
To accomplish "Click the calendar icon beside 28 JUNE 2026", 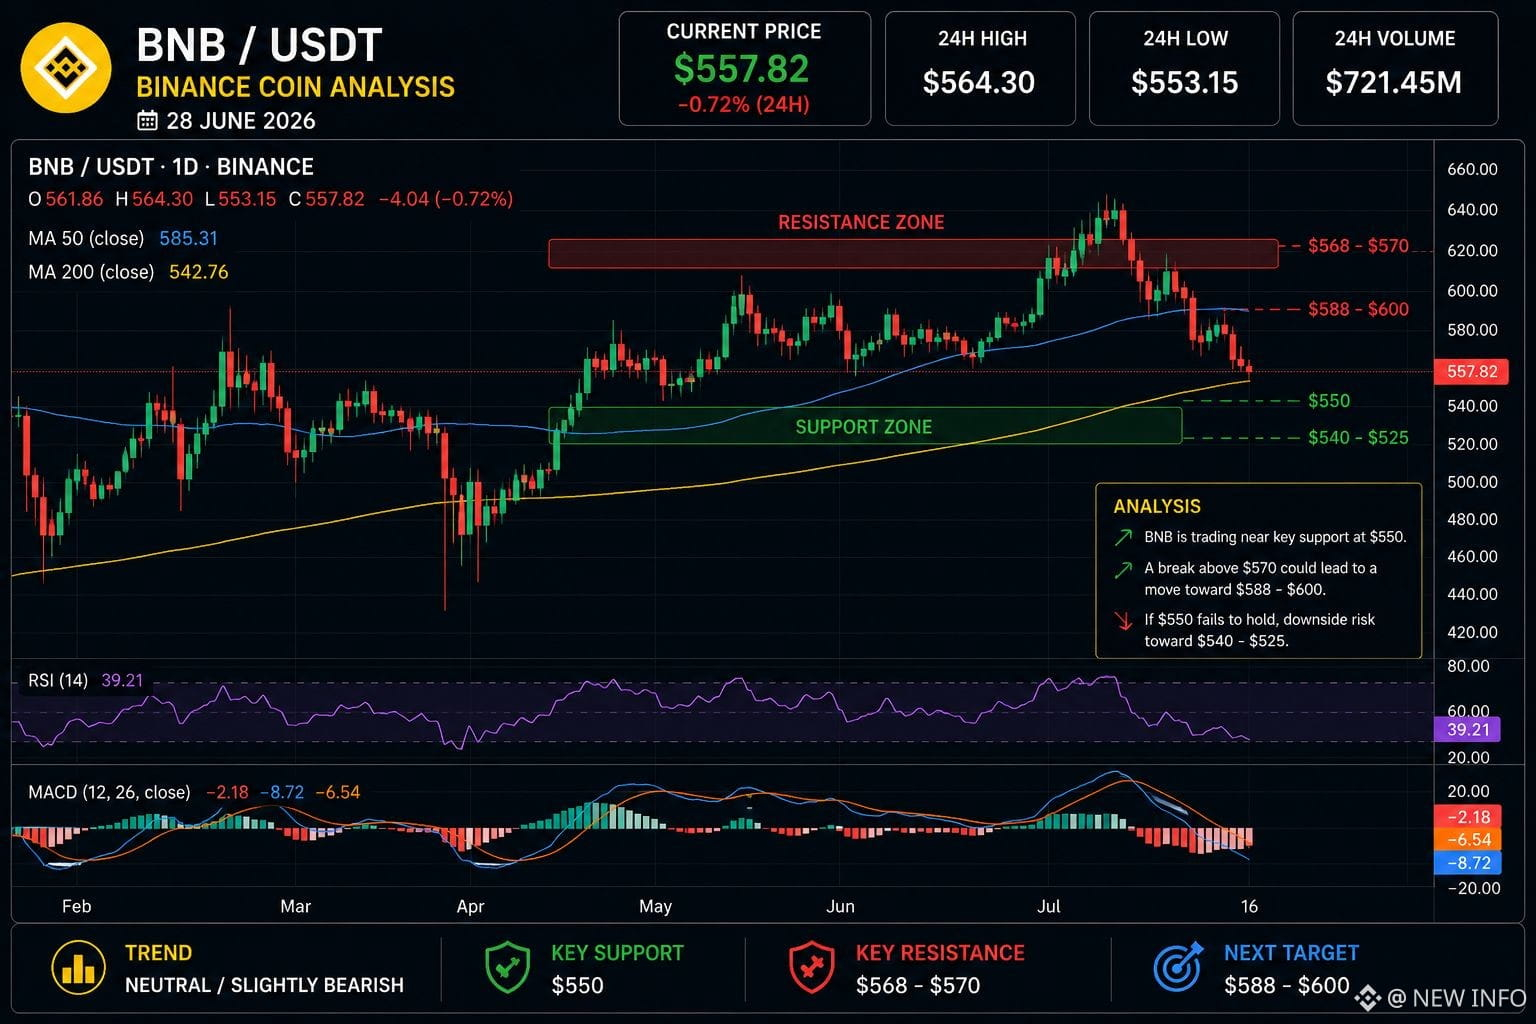I will pos(147,121).
